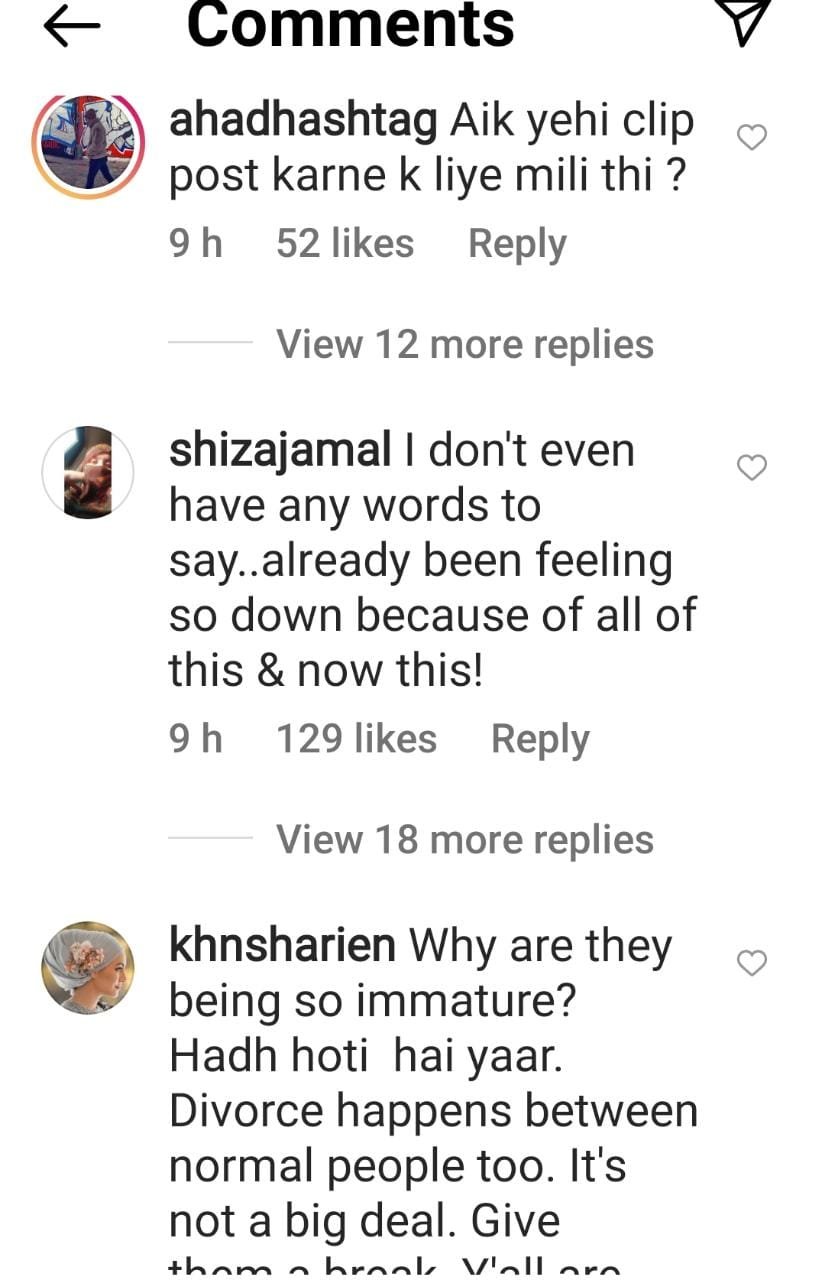
Task: Open shizajamal's profile picture
Action: pyautogui.click(x=88, y=471)
